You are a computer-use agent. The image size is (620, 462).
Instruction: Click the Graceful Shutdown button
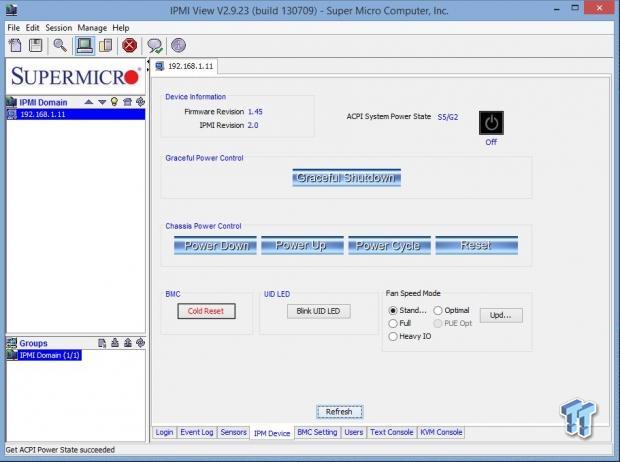[346, 178]
